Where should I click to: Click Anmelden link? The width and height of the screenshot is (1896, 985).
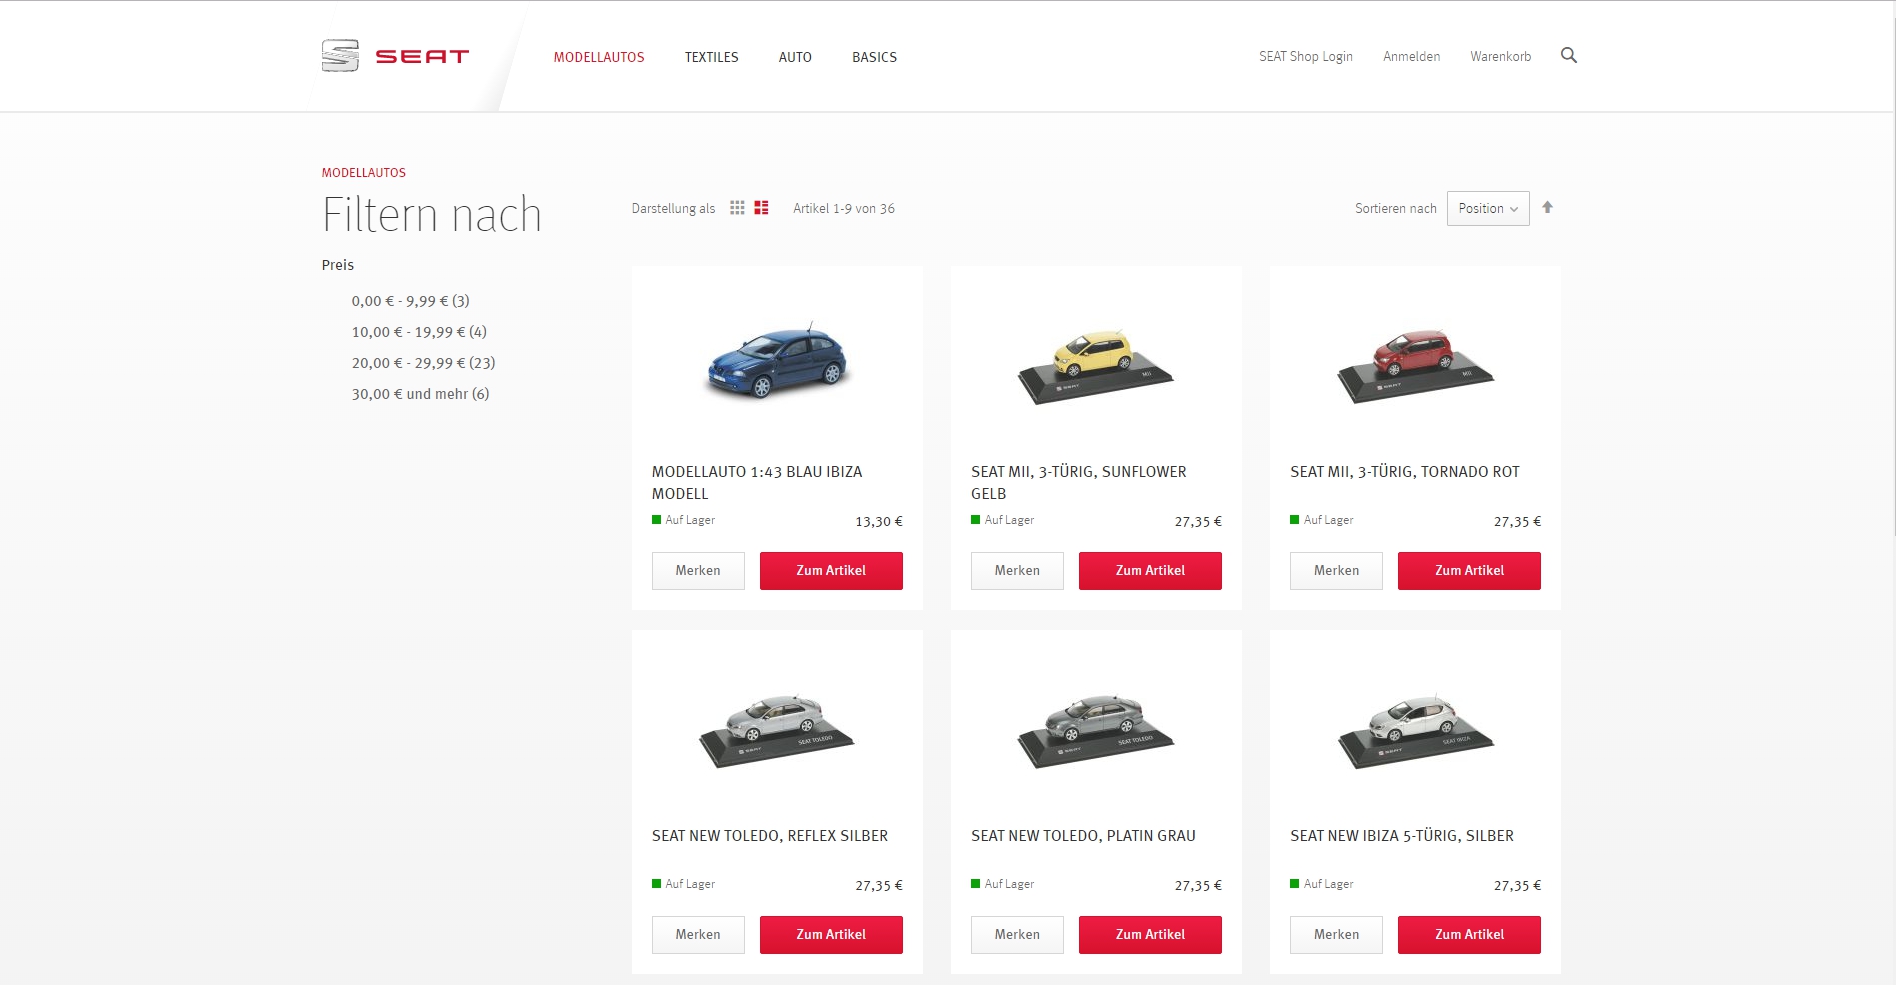1411,56
